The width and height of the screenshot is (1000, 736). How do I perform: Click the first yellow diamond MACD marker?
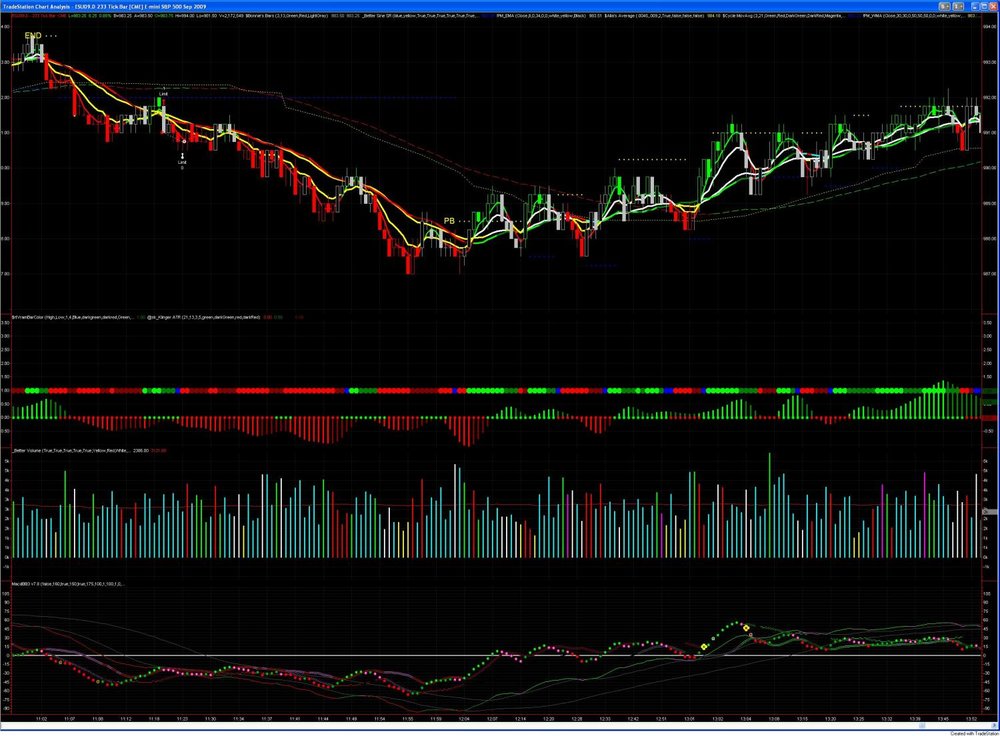click(x=704, y=647)
